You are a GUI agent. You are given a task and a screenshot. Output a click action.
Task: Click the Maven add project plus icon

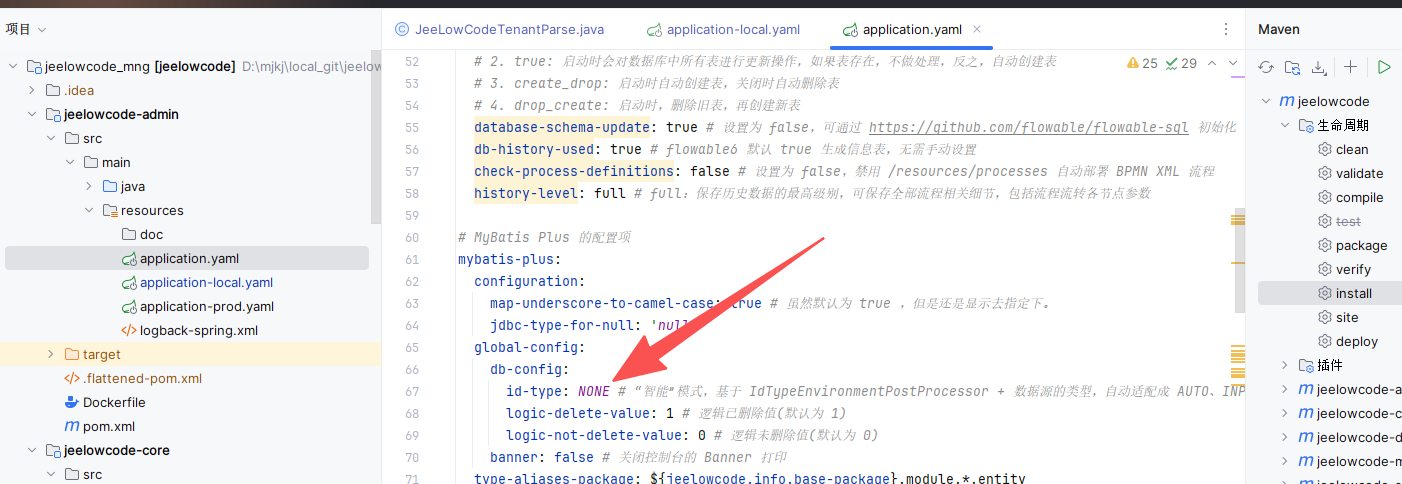click(x=1350, y=67)
